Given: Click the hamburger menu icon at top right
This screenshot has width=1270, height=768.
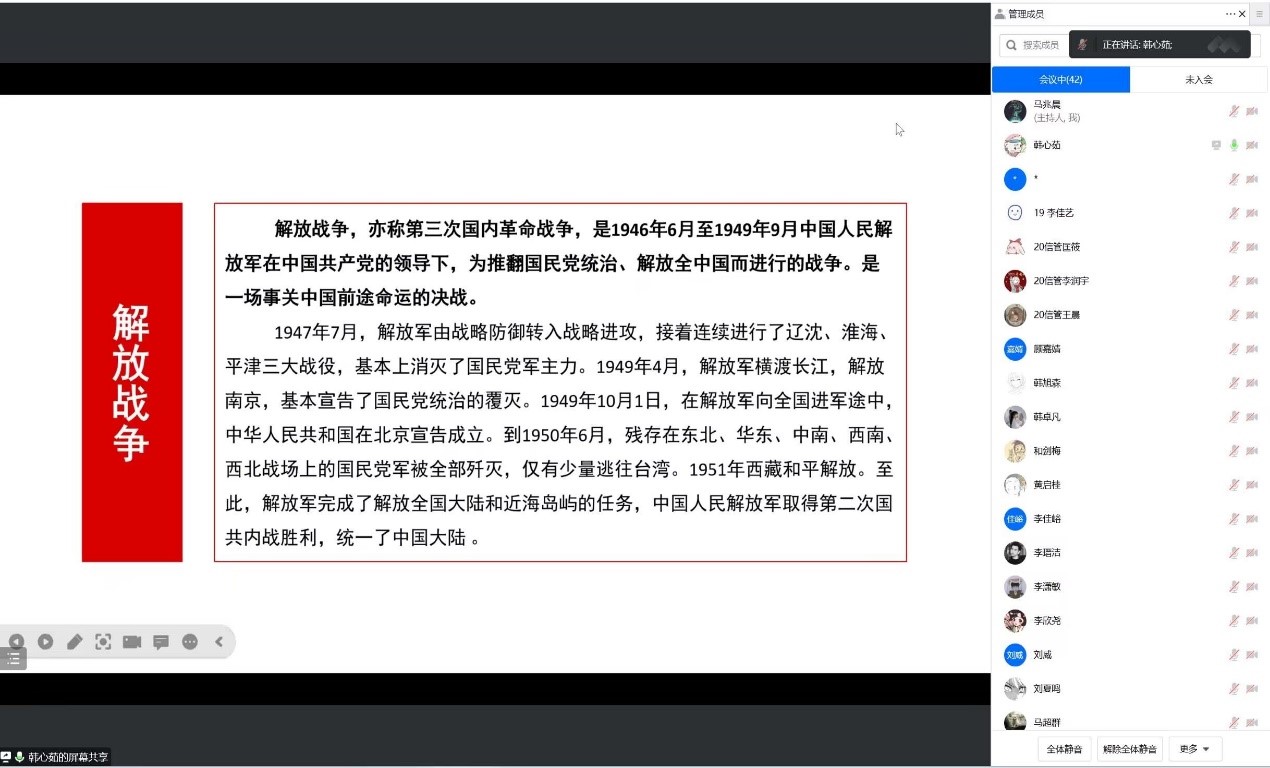Looking at the screenshot, I should (x=1259, y=14).
